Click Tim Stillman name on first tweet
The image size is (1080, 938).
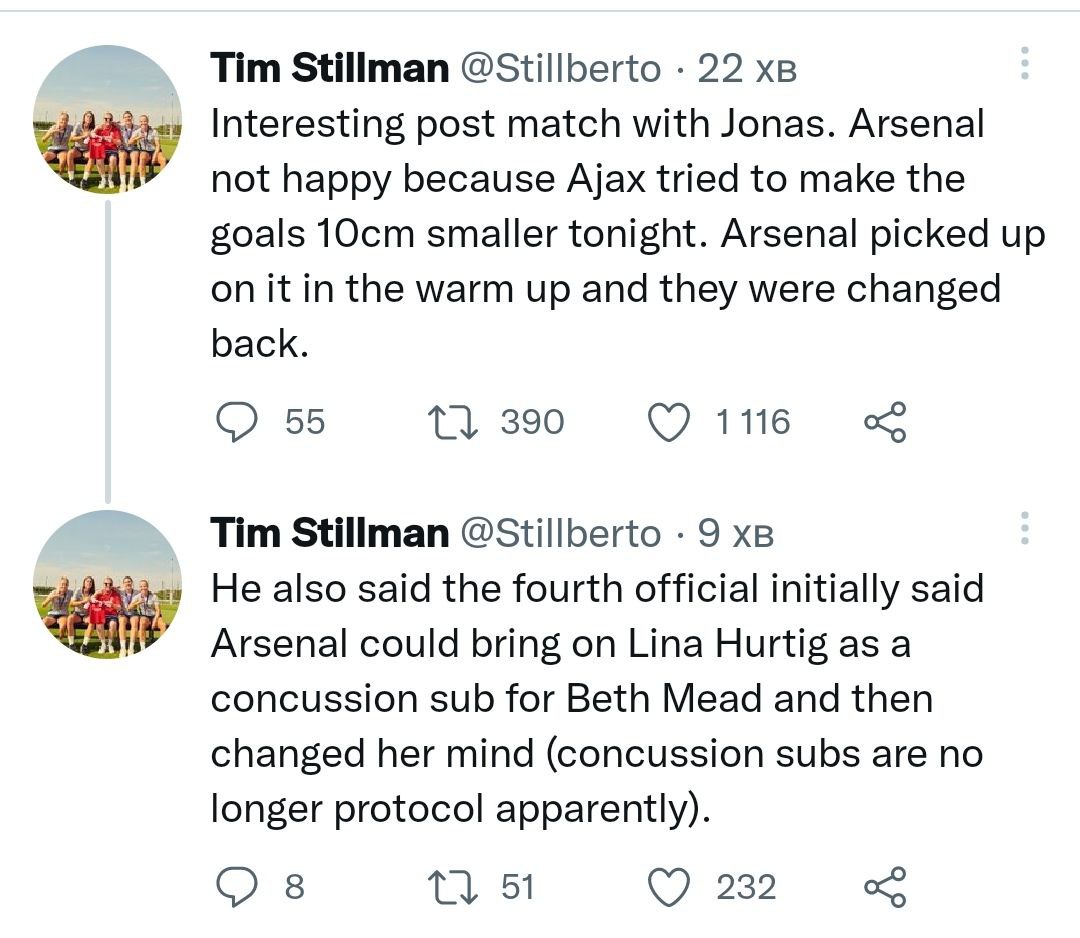click(x=329, y=69)
